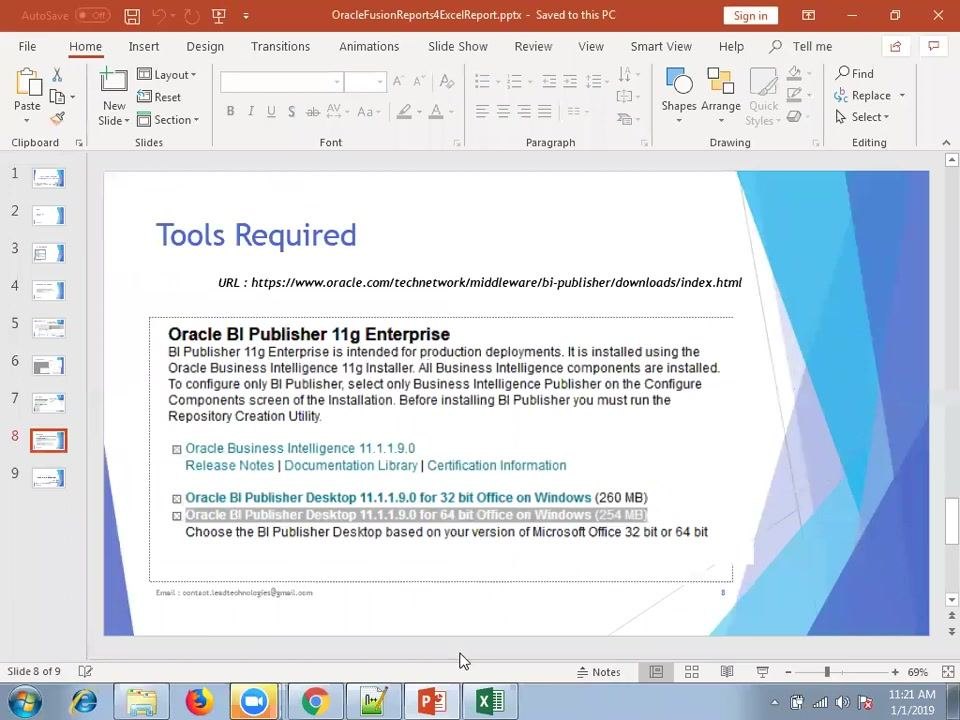Open the Insert tab
This screenshot has height=720, width=960.
point(144,47)
